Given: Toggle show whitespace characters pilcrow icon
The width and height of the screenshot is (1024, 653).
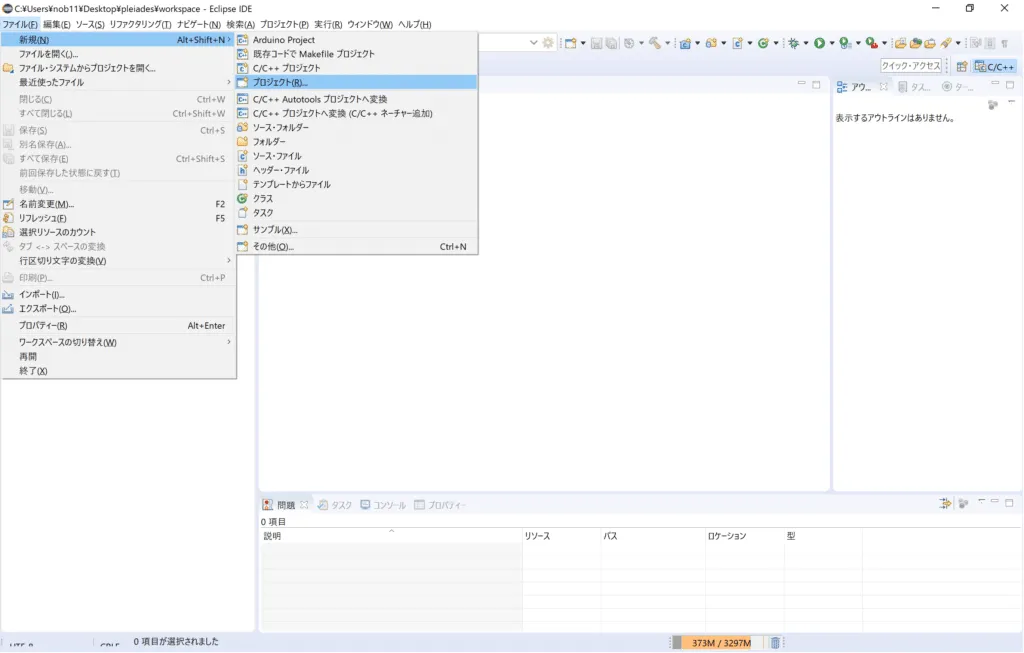Looking at the screenshot, I should pyautogui.click(x=1004, y=43).
